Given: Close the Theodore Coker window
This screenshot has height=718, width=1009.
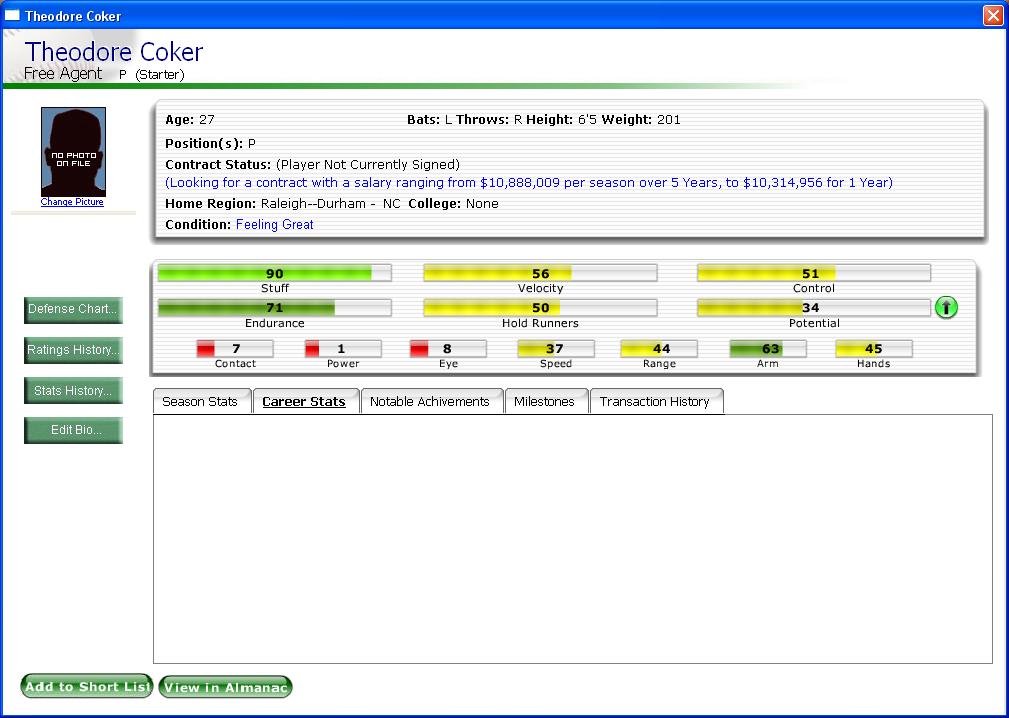Looking at the screenshot, I should pos(993,15).
